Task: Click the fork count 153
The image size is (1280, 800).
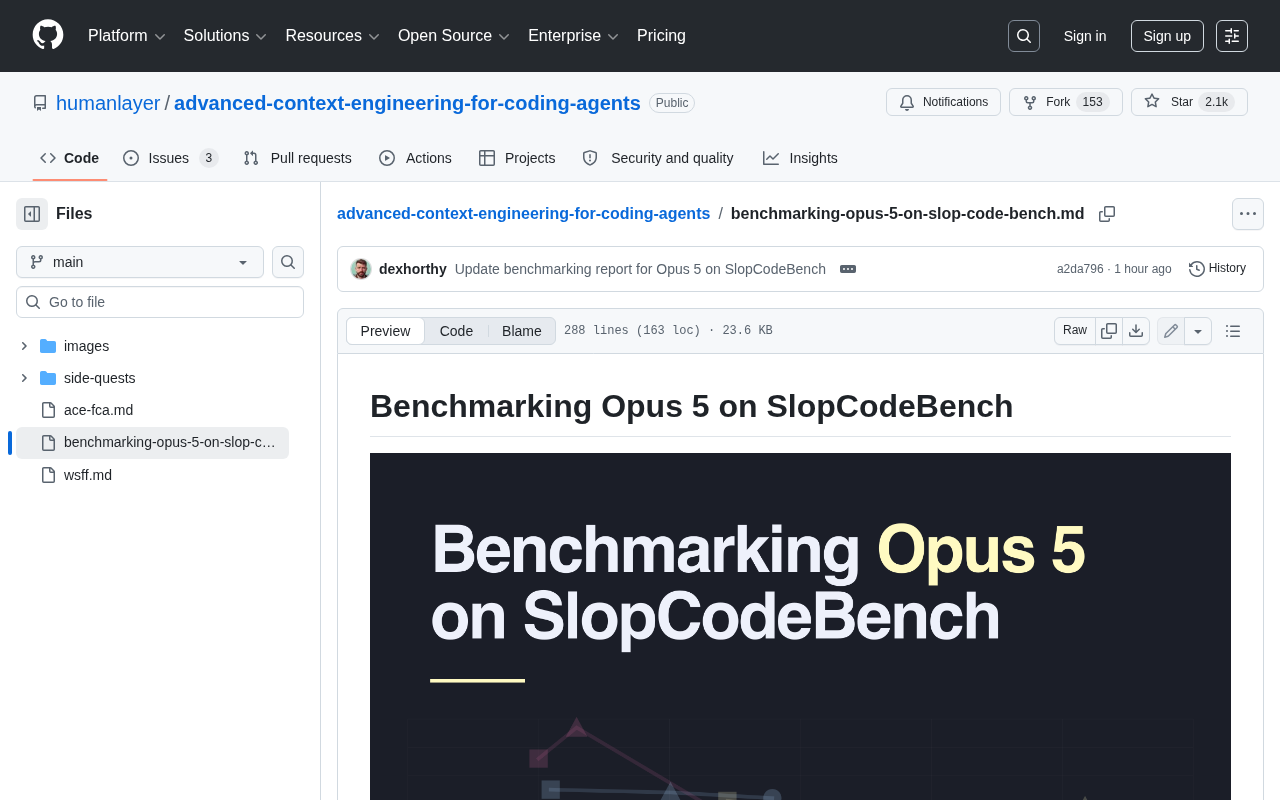Action: [1093, 102]
